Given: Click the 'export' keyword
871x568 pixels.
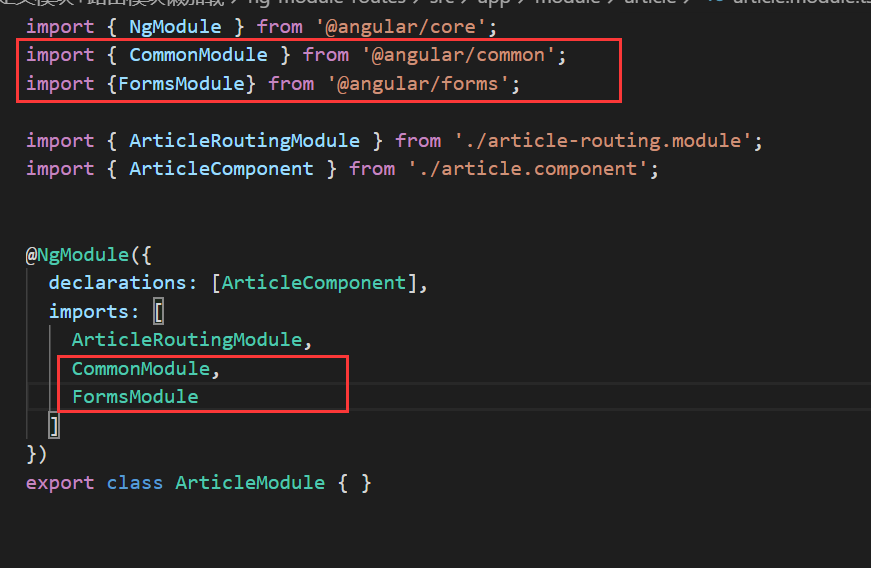Looking at the screenshot, I should click(x=60, y=483).
